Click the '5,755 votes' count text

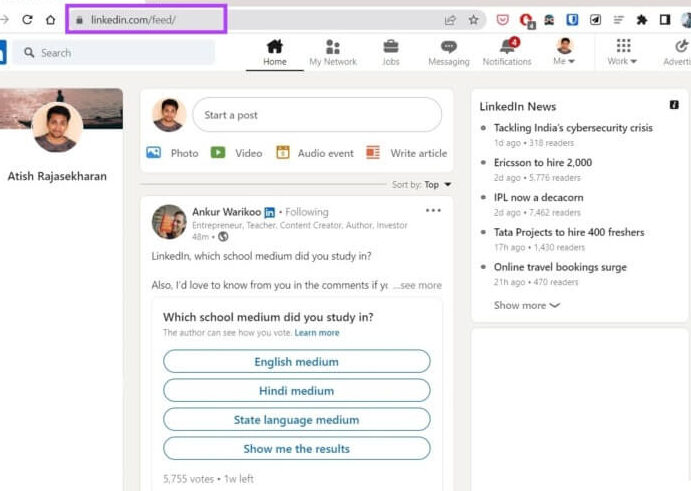188,479
